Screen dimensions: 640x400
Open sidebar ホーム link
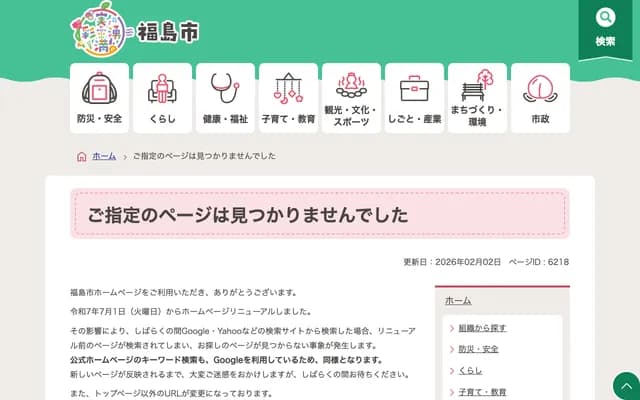click(458, 300)
